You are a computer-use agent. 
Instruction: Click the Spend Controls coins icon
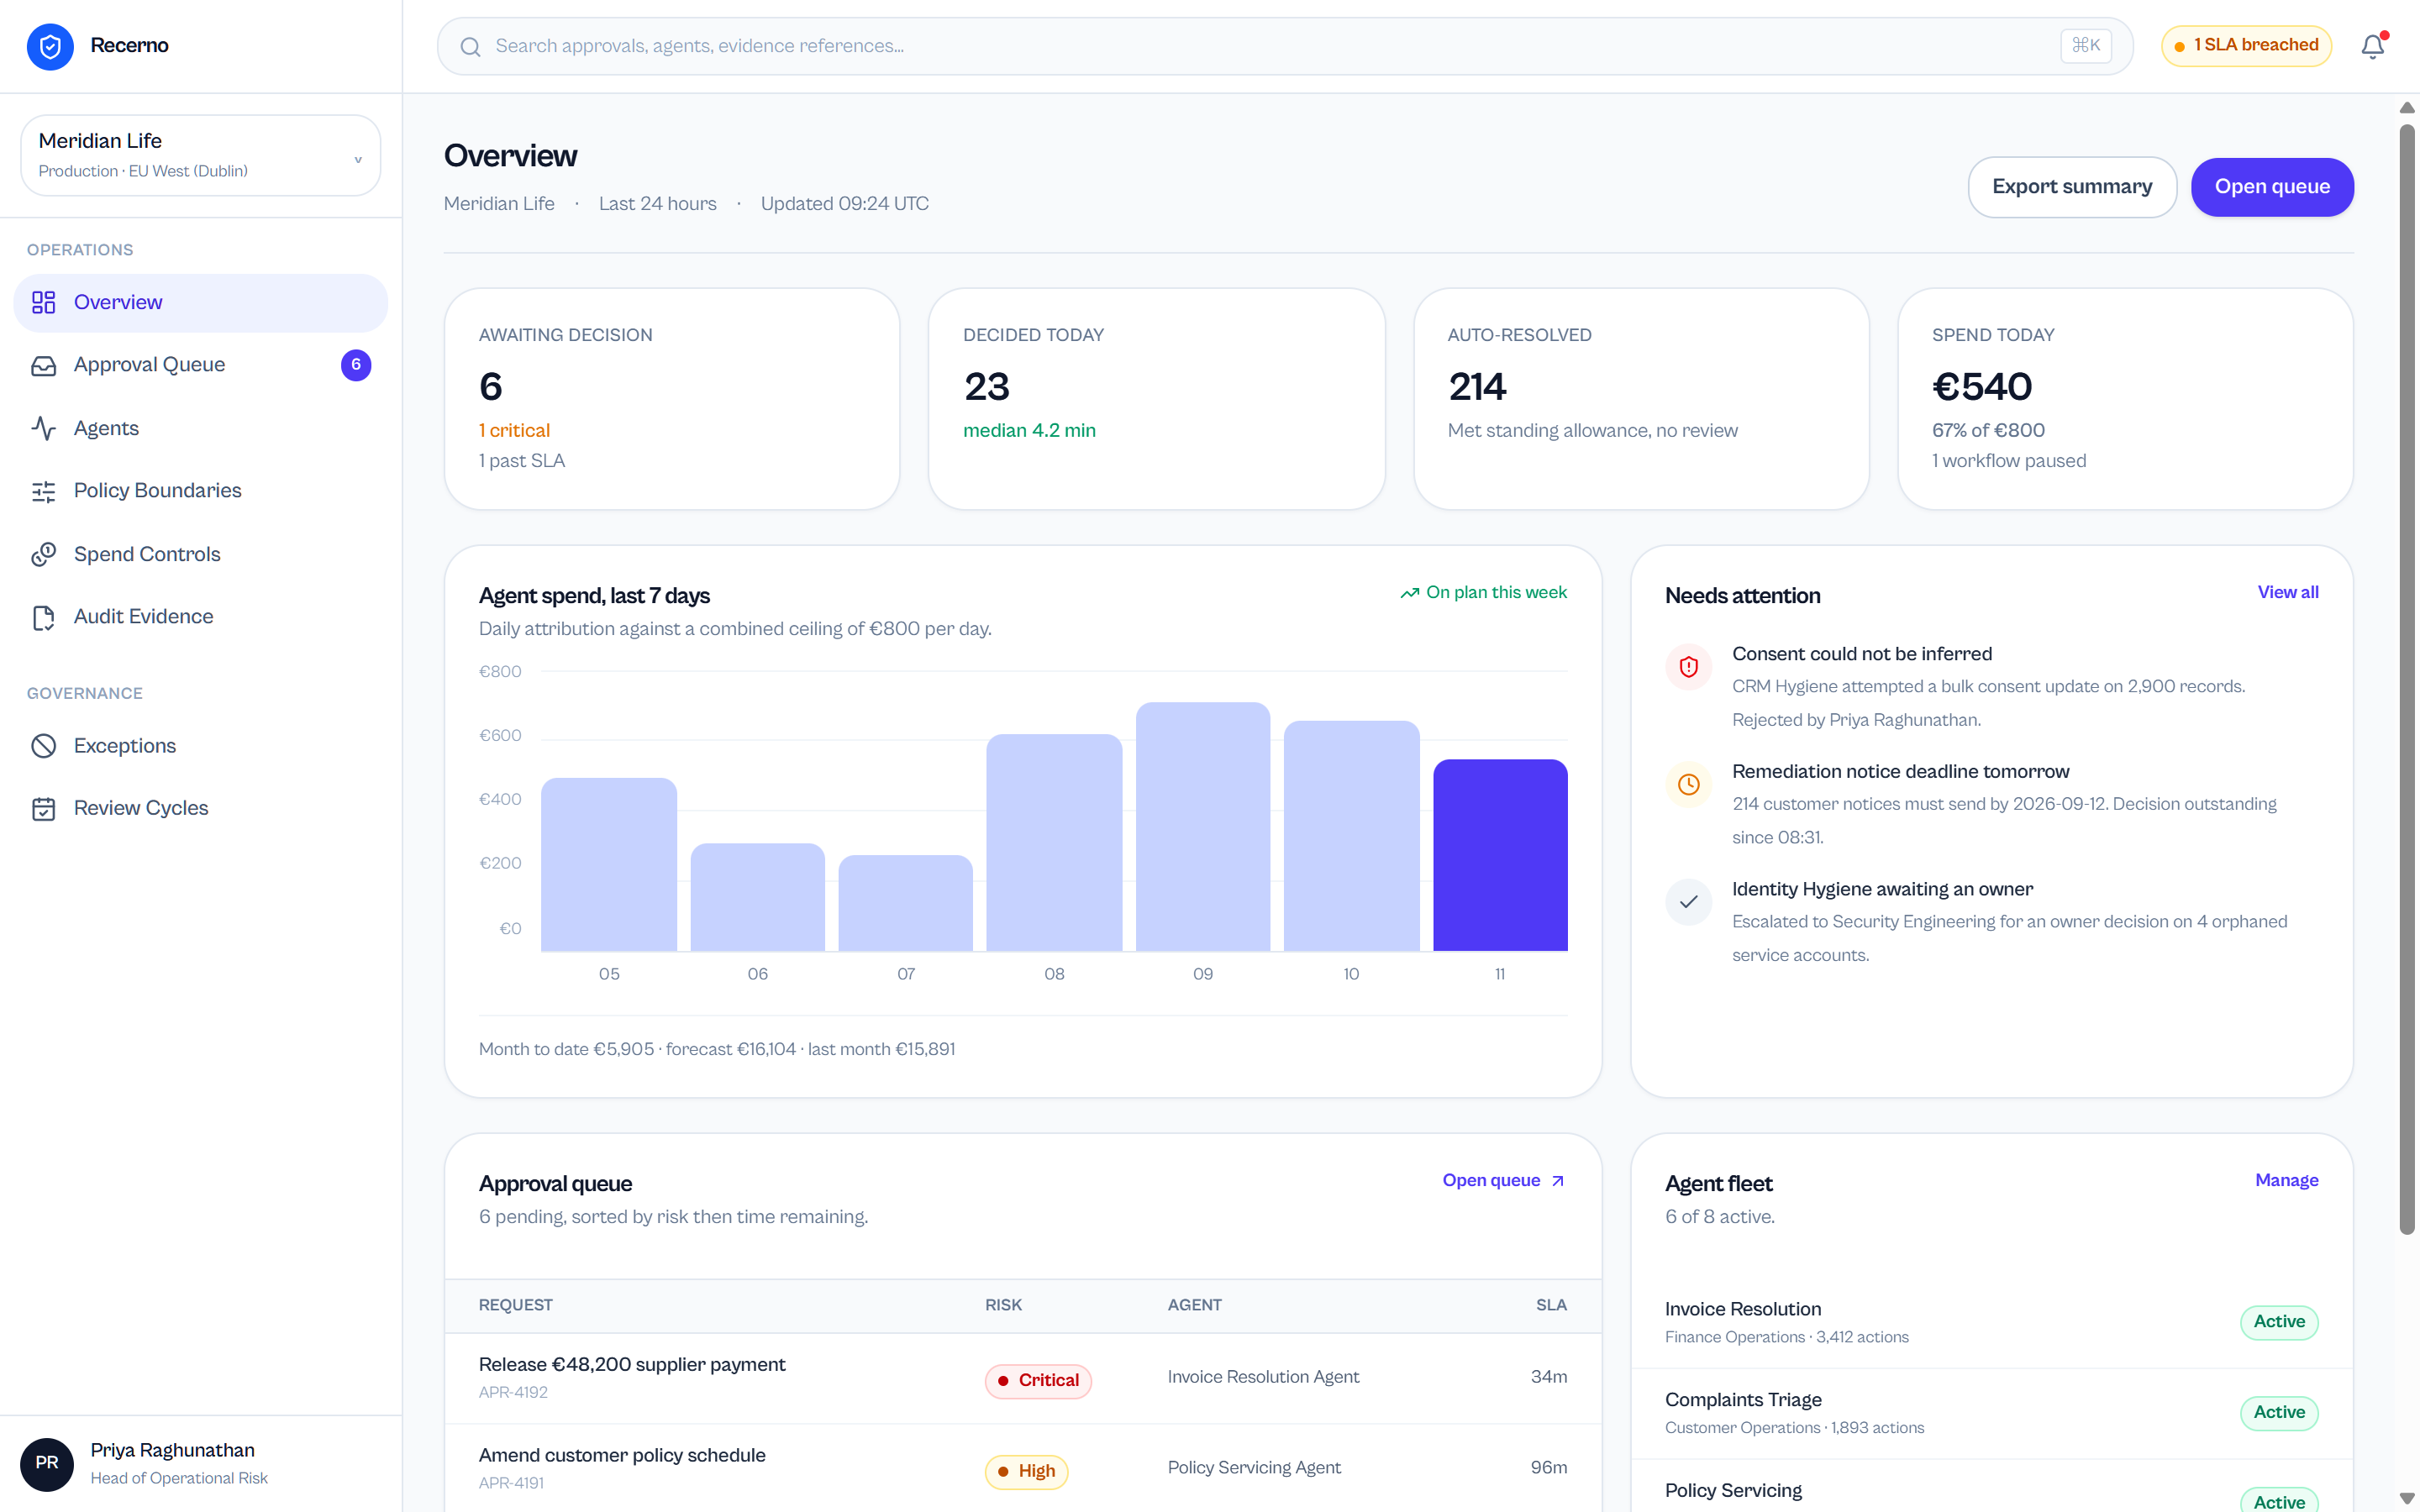(43, 554)
